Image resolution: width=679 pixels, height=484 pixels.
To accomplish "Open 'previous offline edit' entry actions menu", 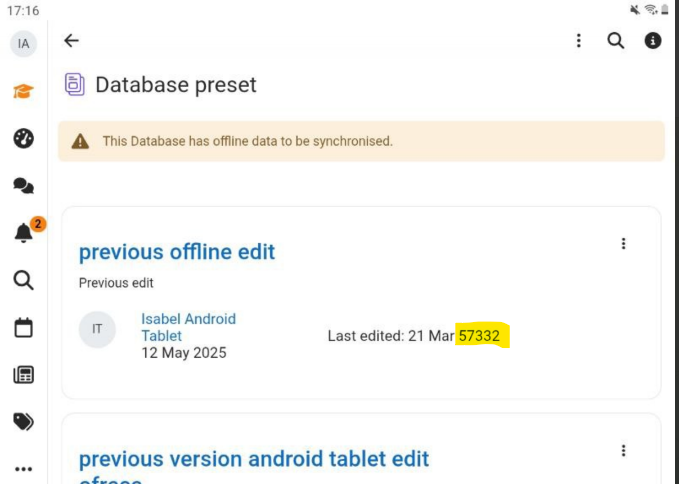I will (x=624, y=244).
